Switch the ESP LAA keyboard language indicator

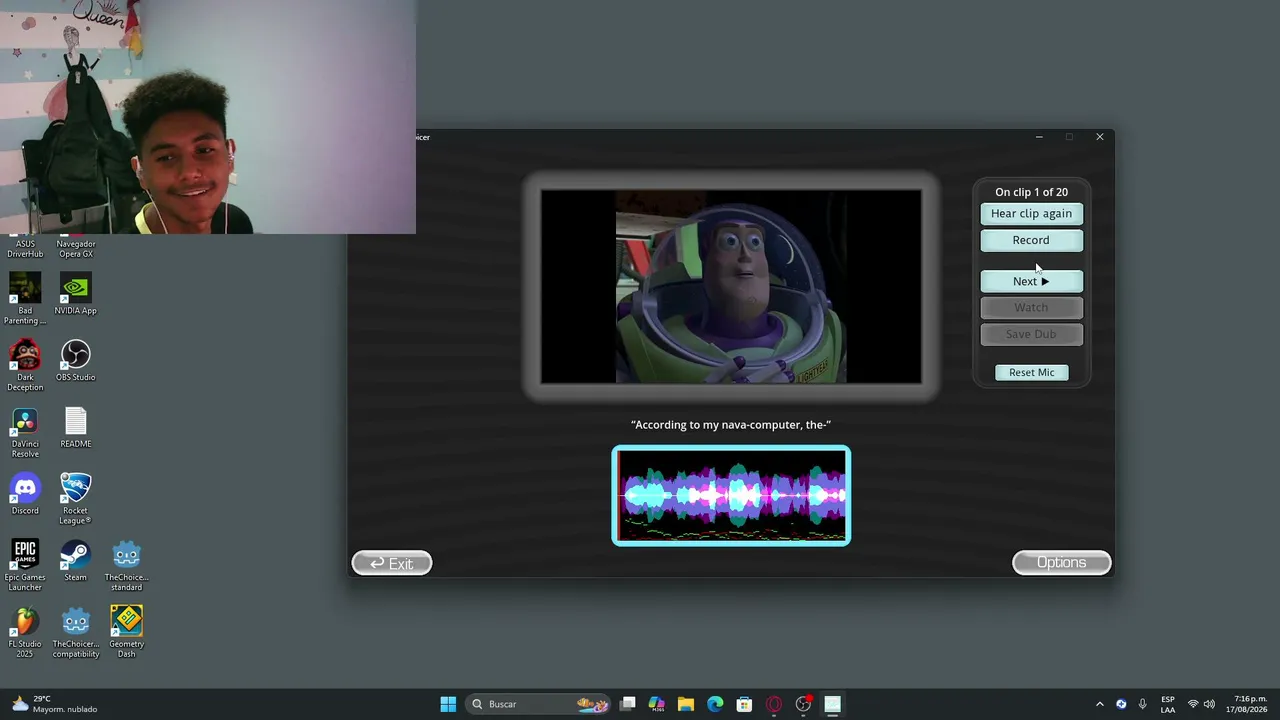pyautogui.click(x=1167, y=704)
